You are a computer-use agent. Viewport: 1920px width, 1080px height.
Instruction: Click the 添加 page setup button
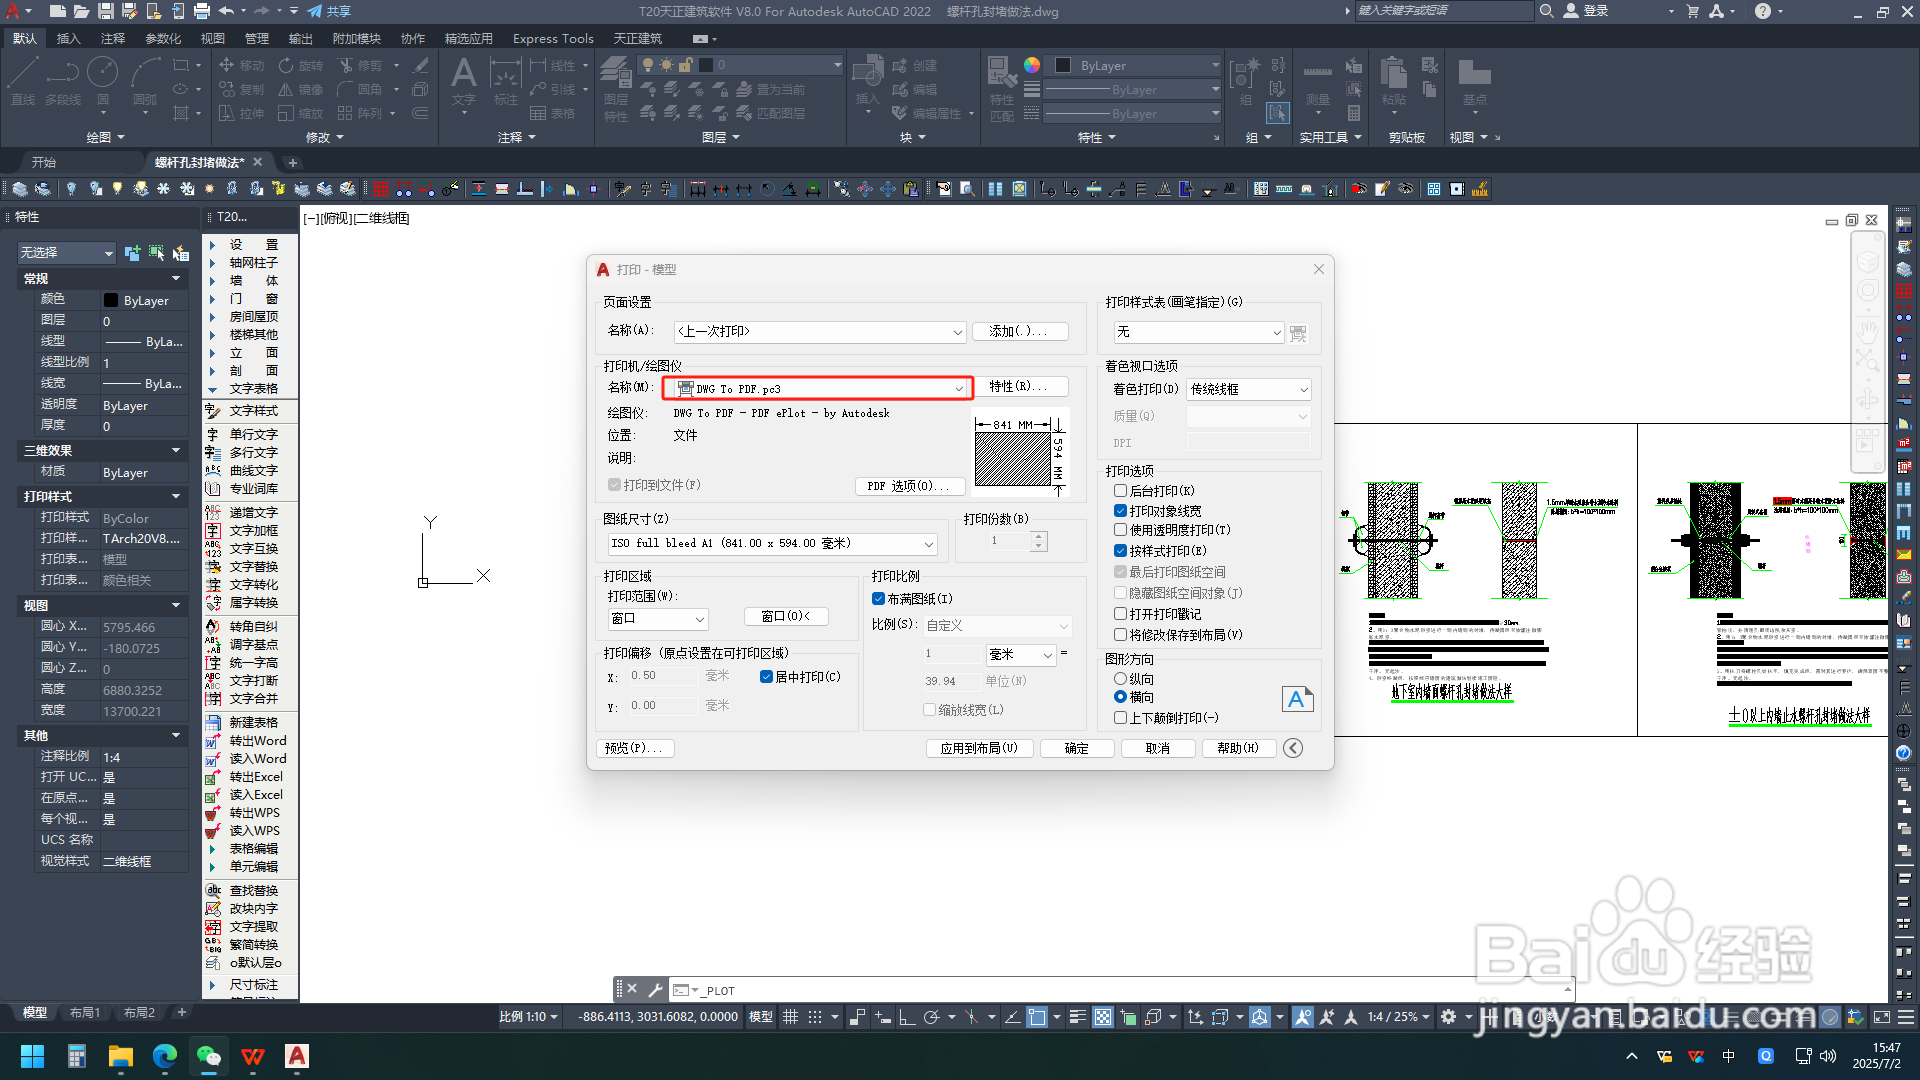pos(1020,331)
